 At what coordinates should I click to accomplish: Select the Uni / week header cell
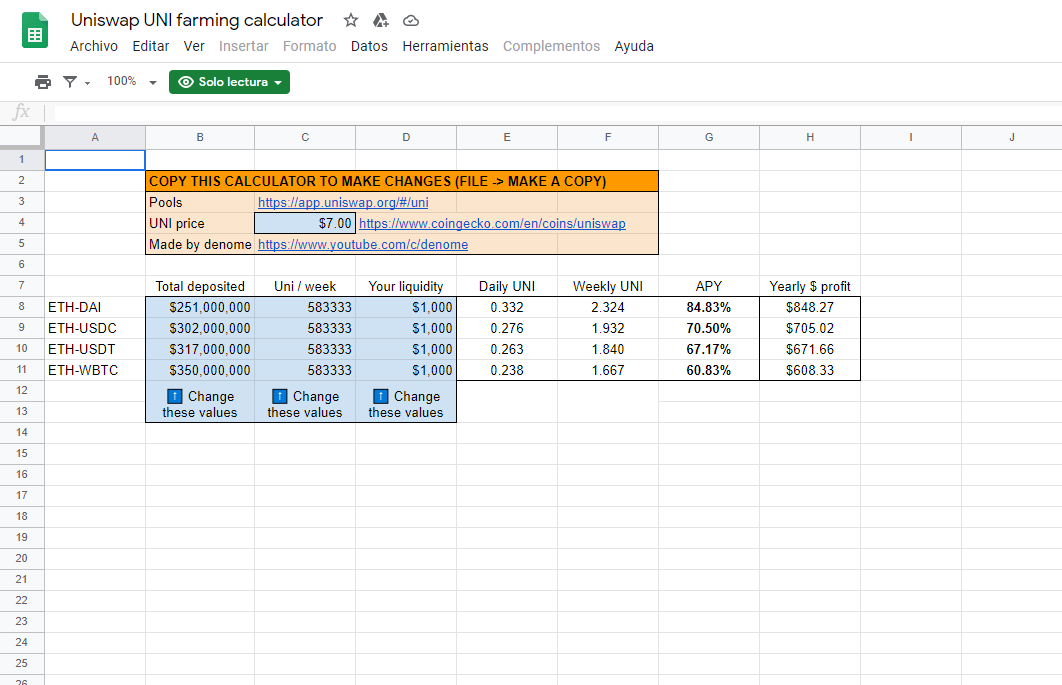[305, 286]
